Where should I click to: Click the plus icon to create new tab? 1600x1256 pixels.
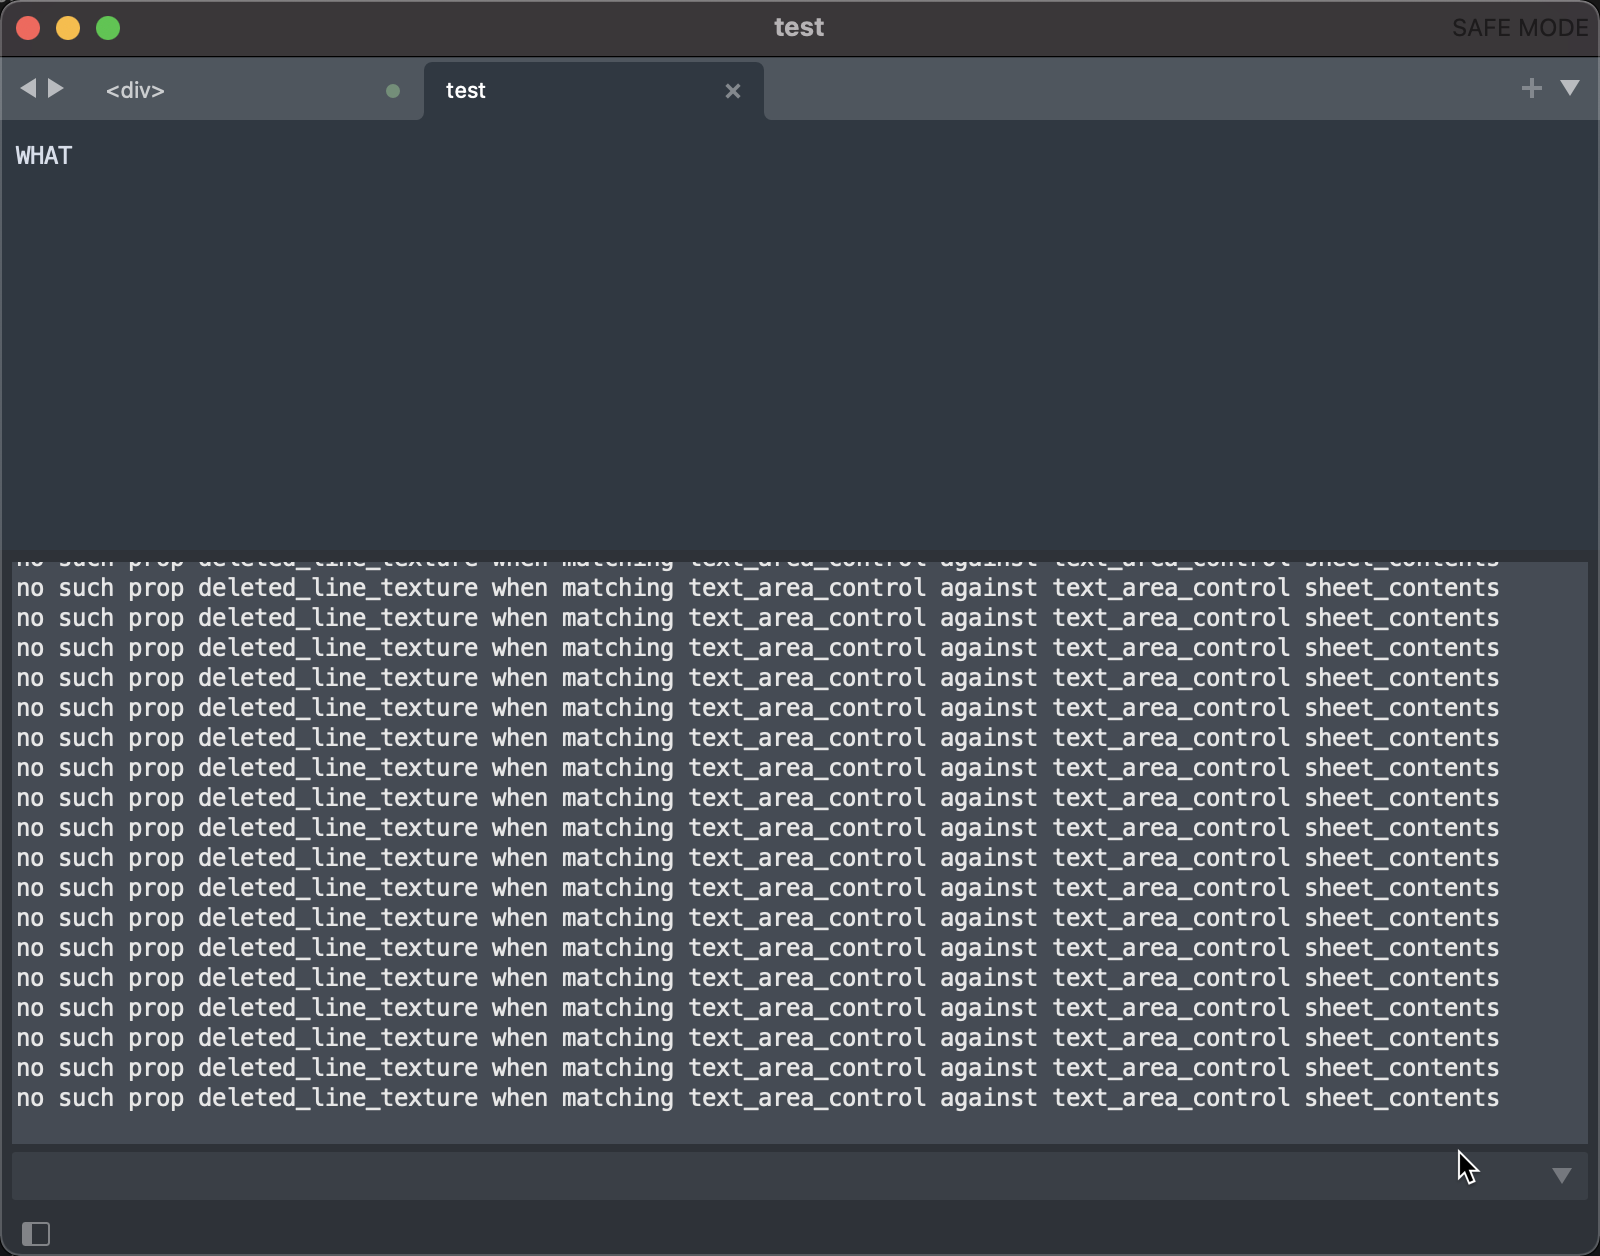1532,88
